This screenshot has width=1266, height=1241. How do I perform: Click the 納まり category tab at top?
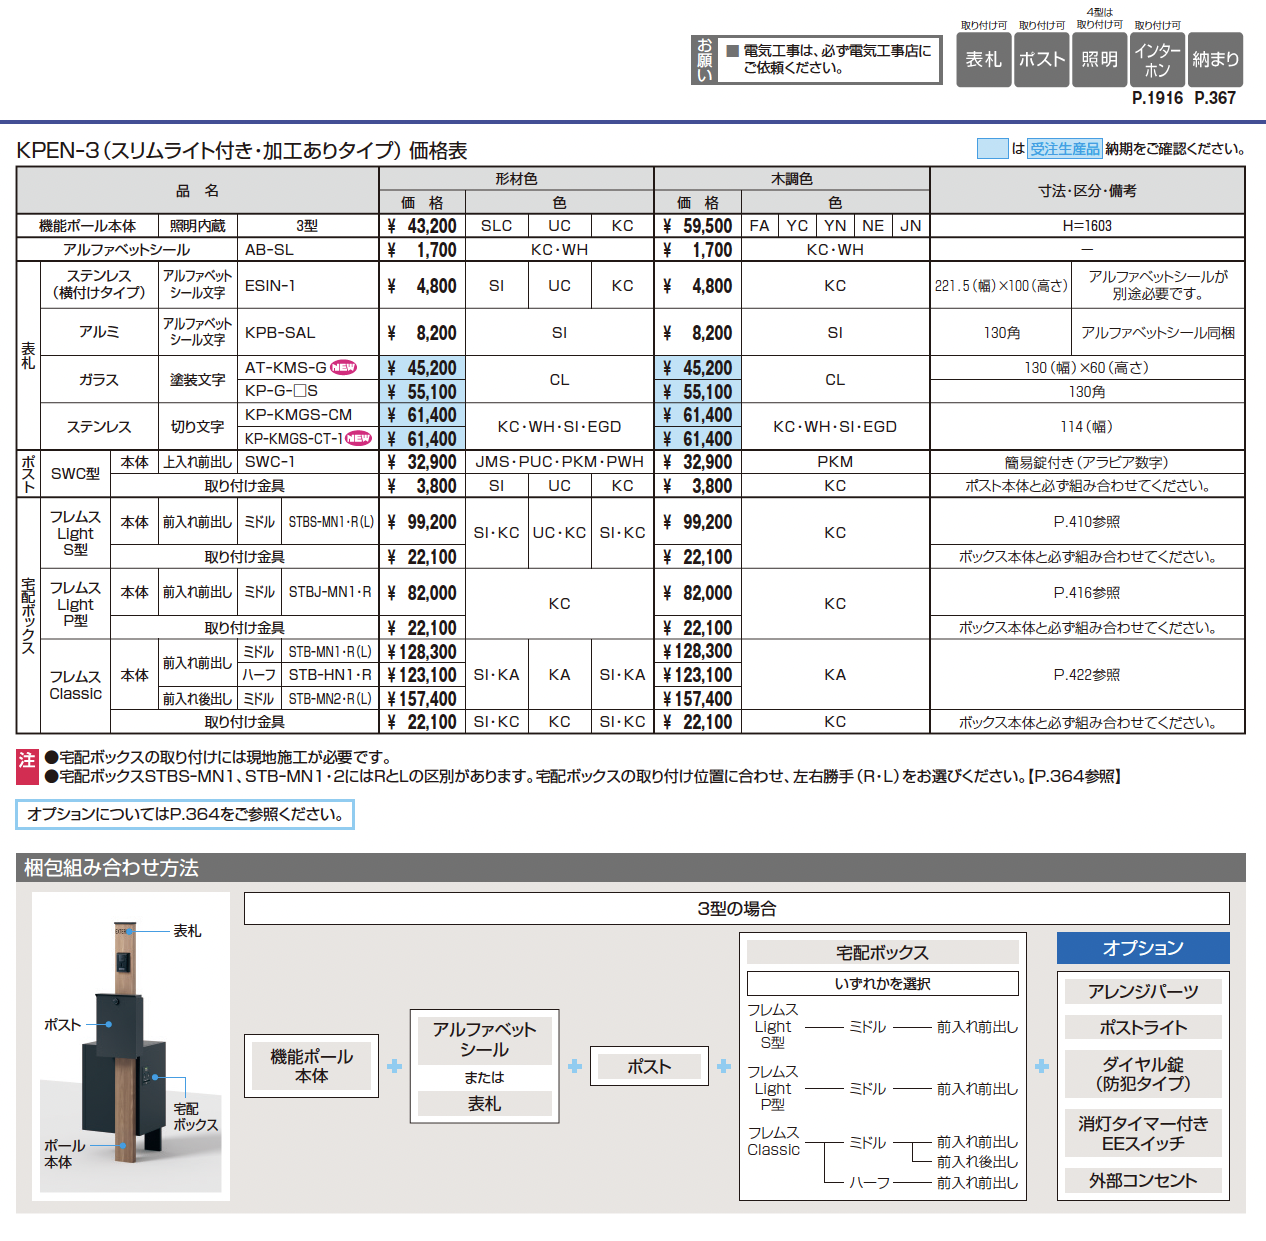[1215, 59]
